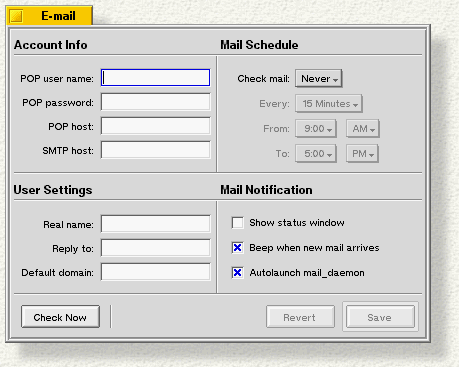Click the Mail Notification heading
Image resolution: width=459 pixels, height=367 pixels.
pos(266,190)
